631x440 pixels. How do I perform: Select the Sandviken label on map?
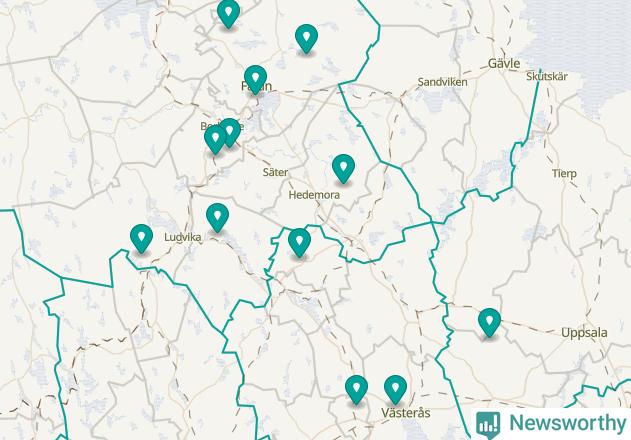tap(442, 82)
